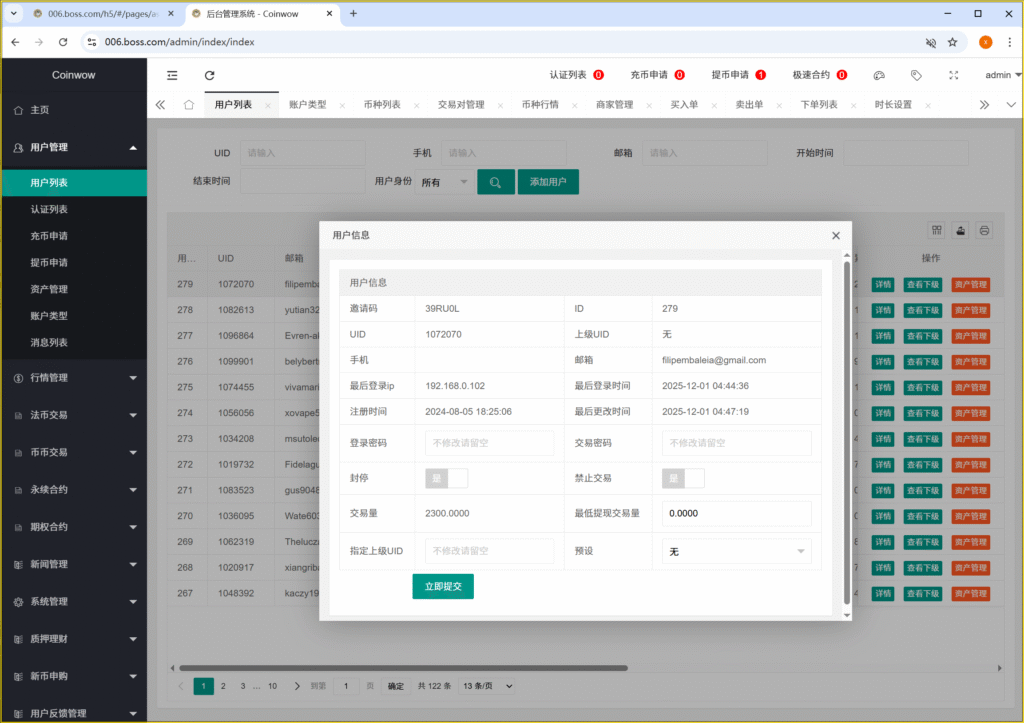This screenshot has height=723, width=1024.
Task: Open the 用户身份 dropdown filter
Action: [x=445, y=182]
